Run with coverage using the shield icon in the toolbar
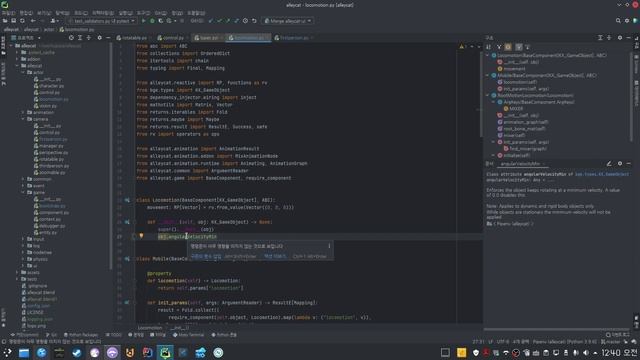 (x=161, y=21)
